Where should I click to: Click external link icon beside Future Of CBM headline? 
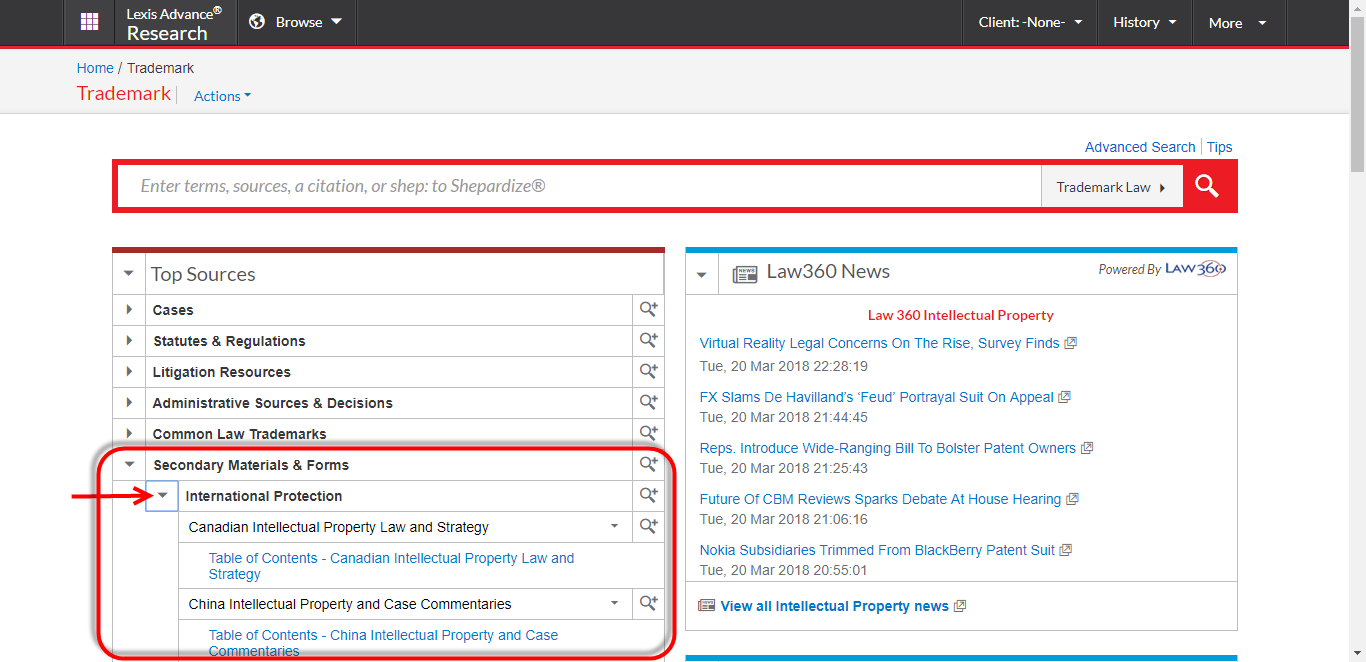coord(1071,499)
